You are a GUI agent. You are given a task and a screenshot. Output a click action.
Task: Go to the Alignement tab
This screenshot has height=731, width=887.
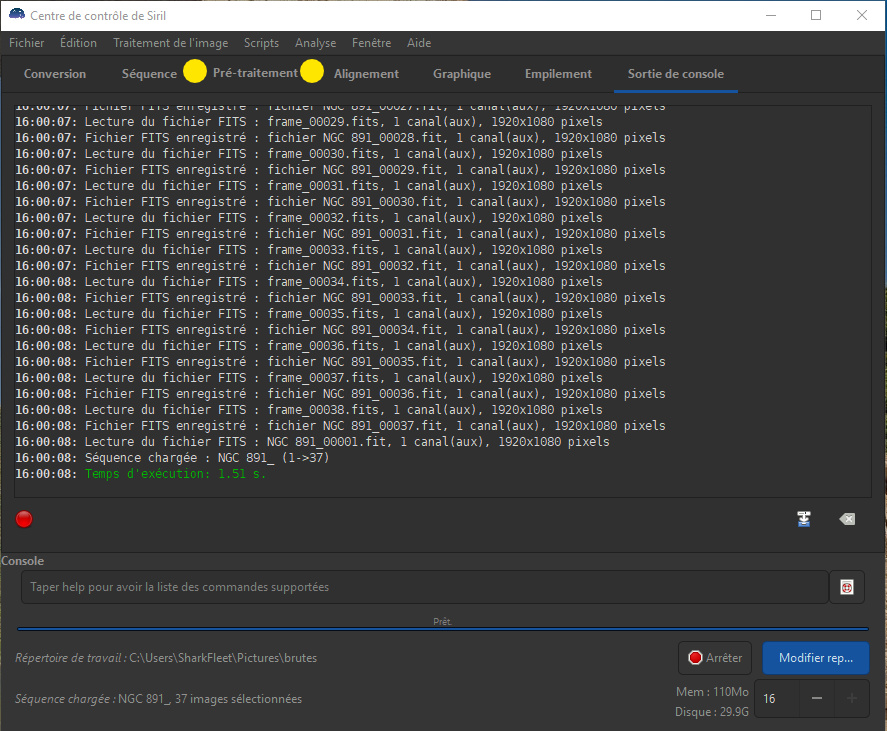click(366, 74)
